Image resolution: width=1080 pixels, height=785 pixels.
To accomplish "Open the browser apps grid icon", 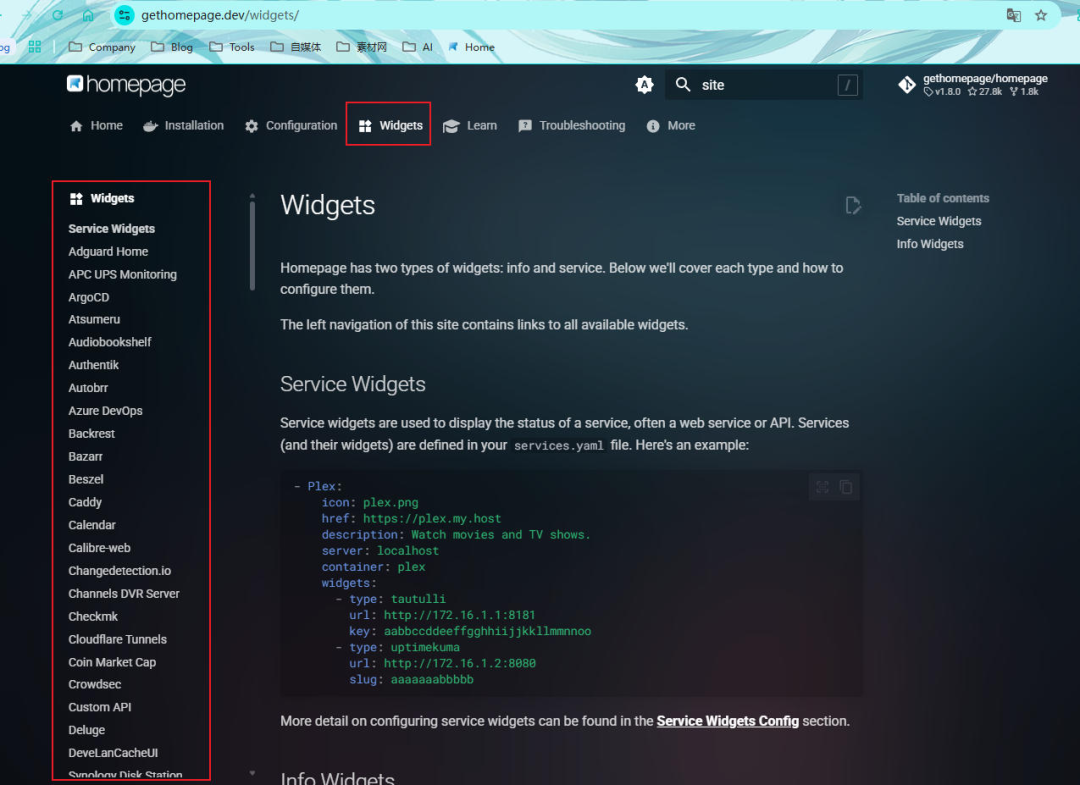I will pos(35,47).
